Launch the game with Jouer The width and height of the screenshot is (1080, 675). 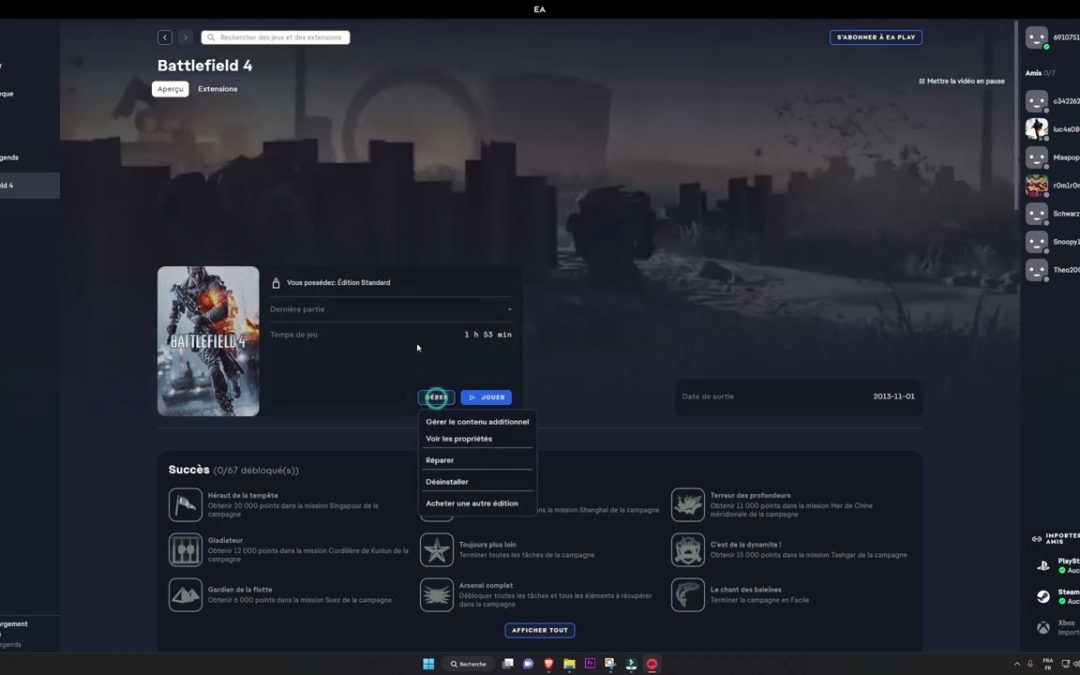486,397
